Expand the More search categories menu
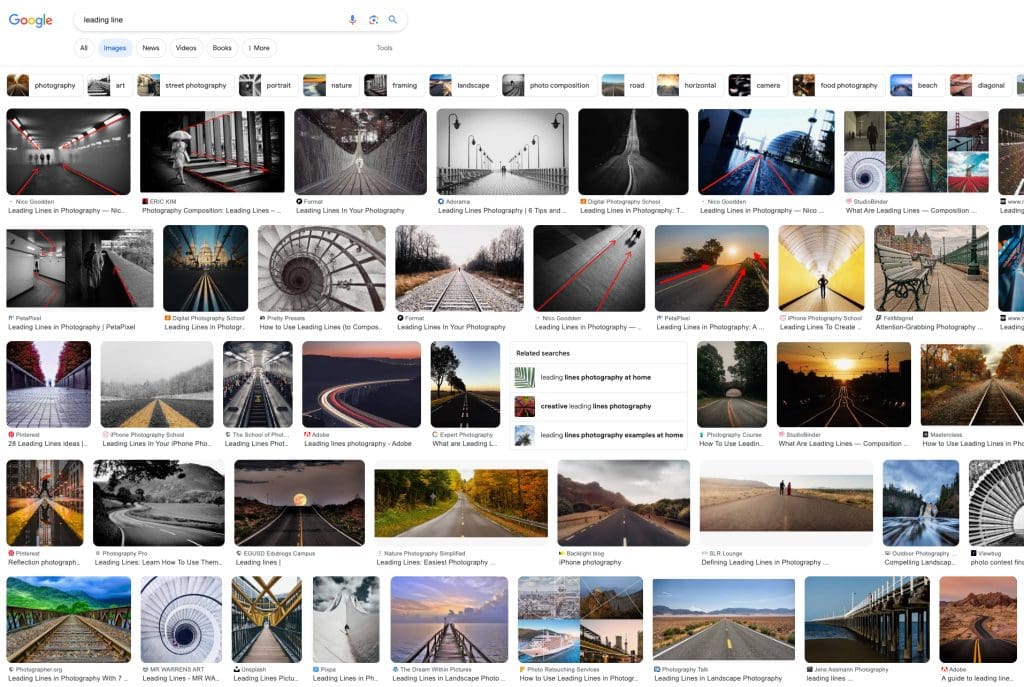This screenshot has height=687, width=1024. (x=259, y=48)
